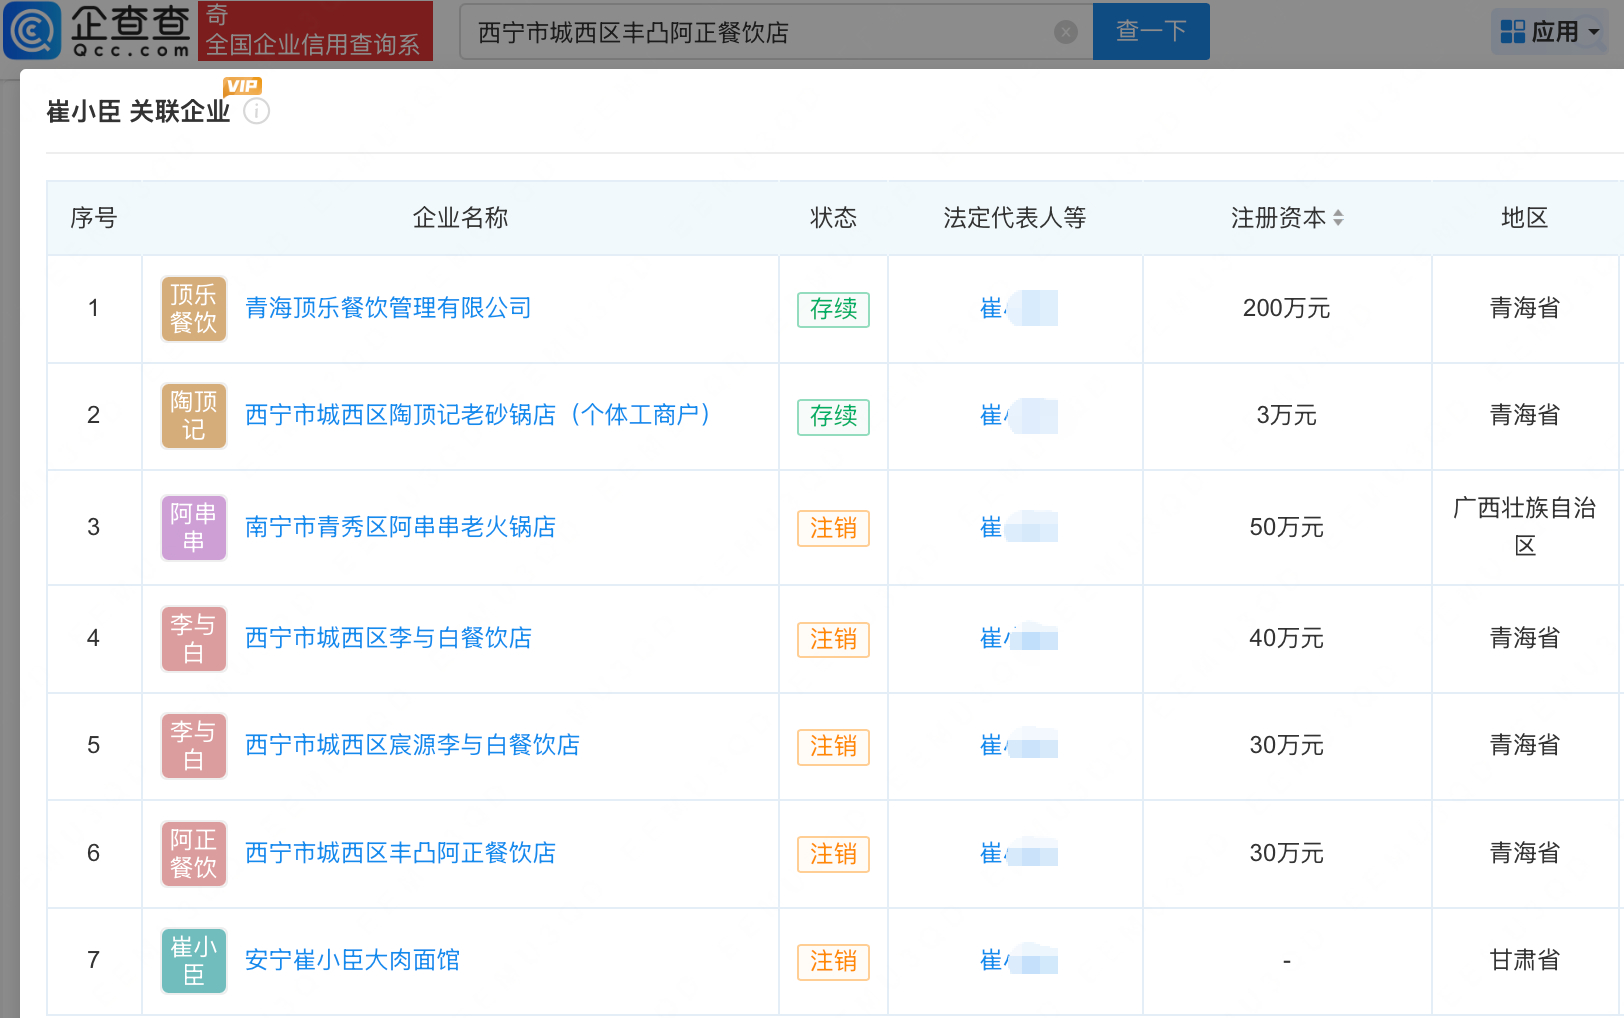
Task: Click the 200万元 registered capital cell
Action: tap(1286, 308)
